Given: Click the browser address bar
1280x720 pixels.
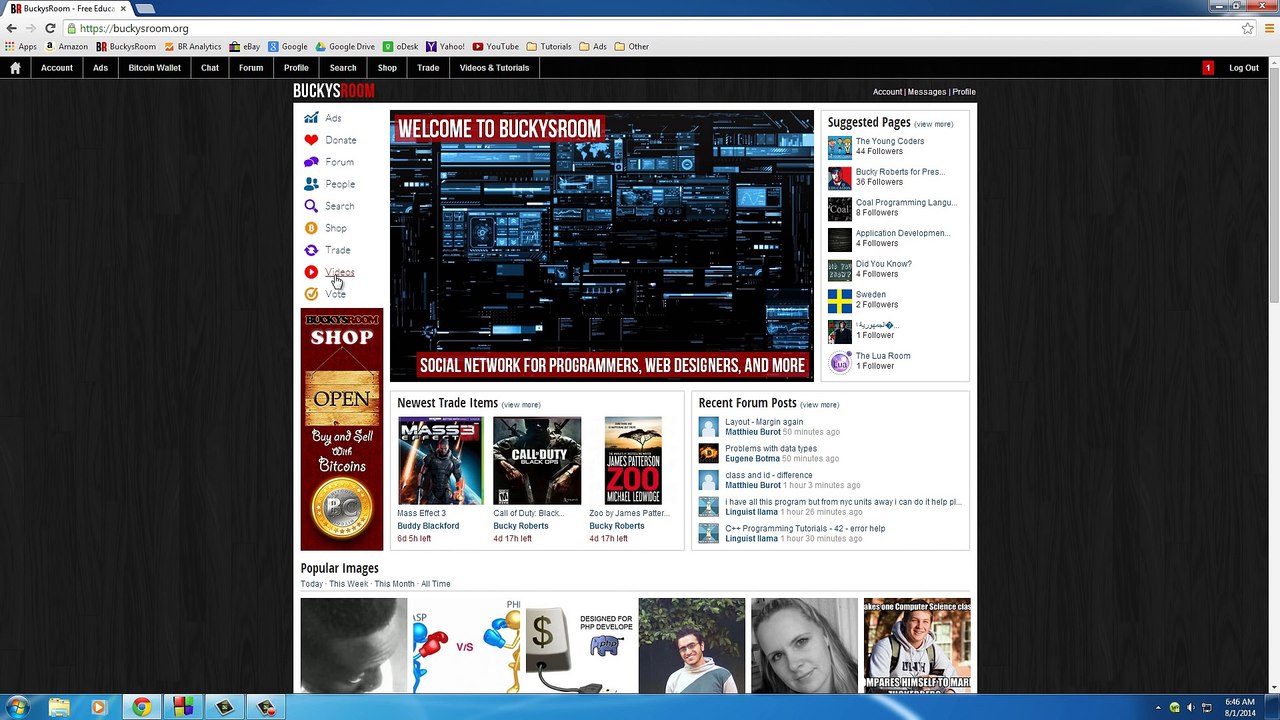Looking at the screenshot, I should [x=650, y=28].
